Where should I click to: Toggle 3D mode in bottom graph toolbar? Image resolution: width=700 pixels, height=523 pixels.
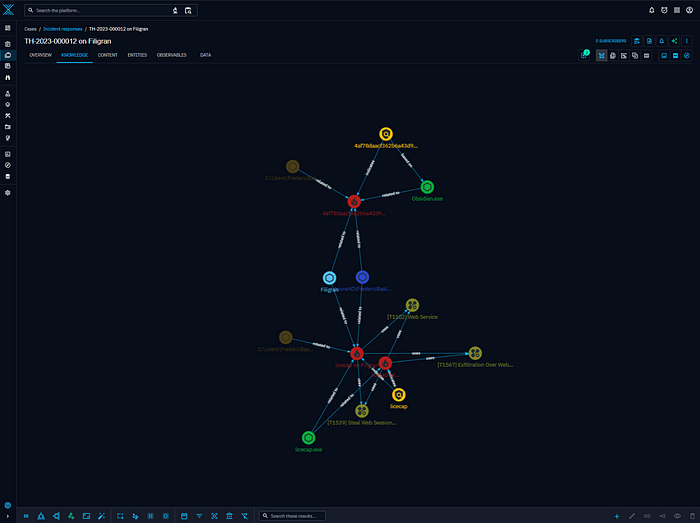pyautogui.click(x=26, y=516)
